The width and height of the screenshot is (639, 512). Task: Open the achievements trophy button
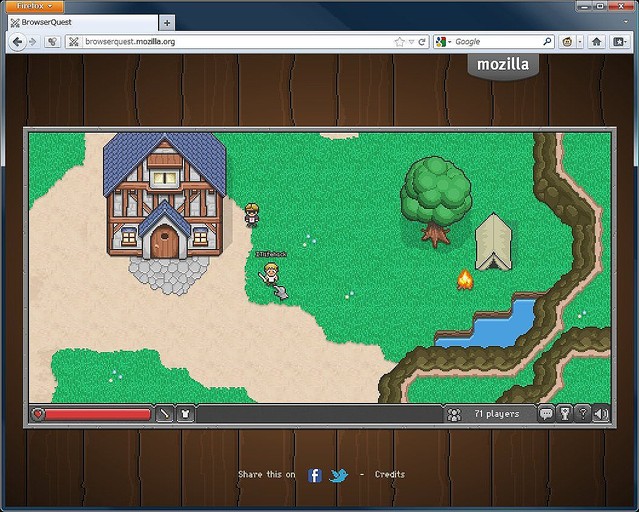[565, 414]
